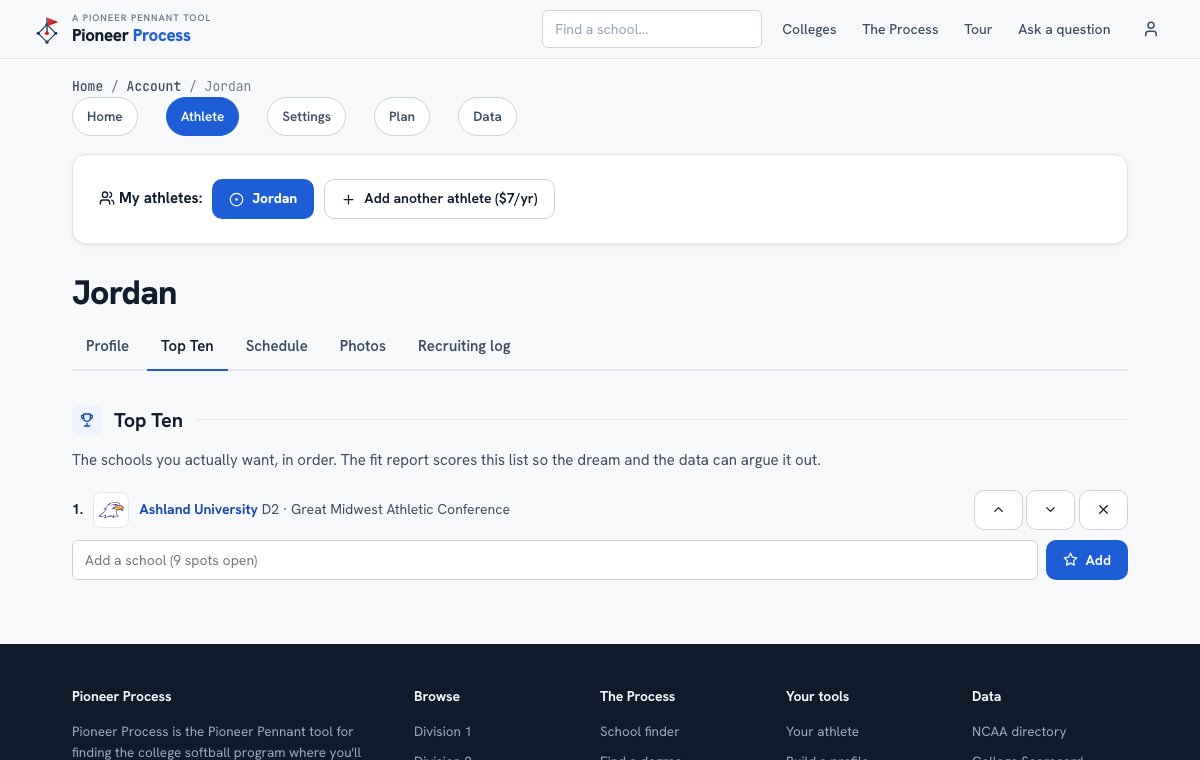Click Add another athlete button
The height and width of the screenshot is (760, 1200).
[x=439, y=199]
